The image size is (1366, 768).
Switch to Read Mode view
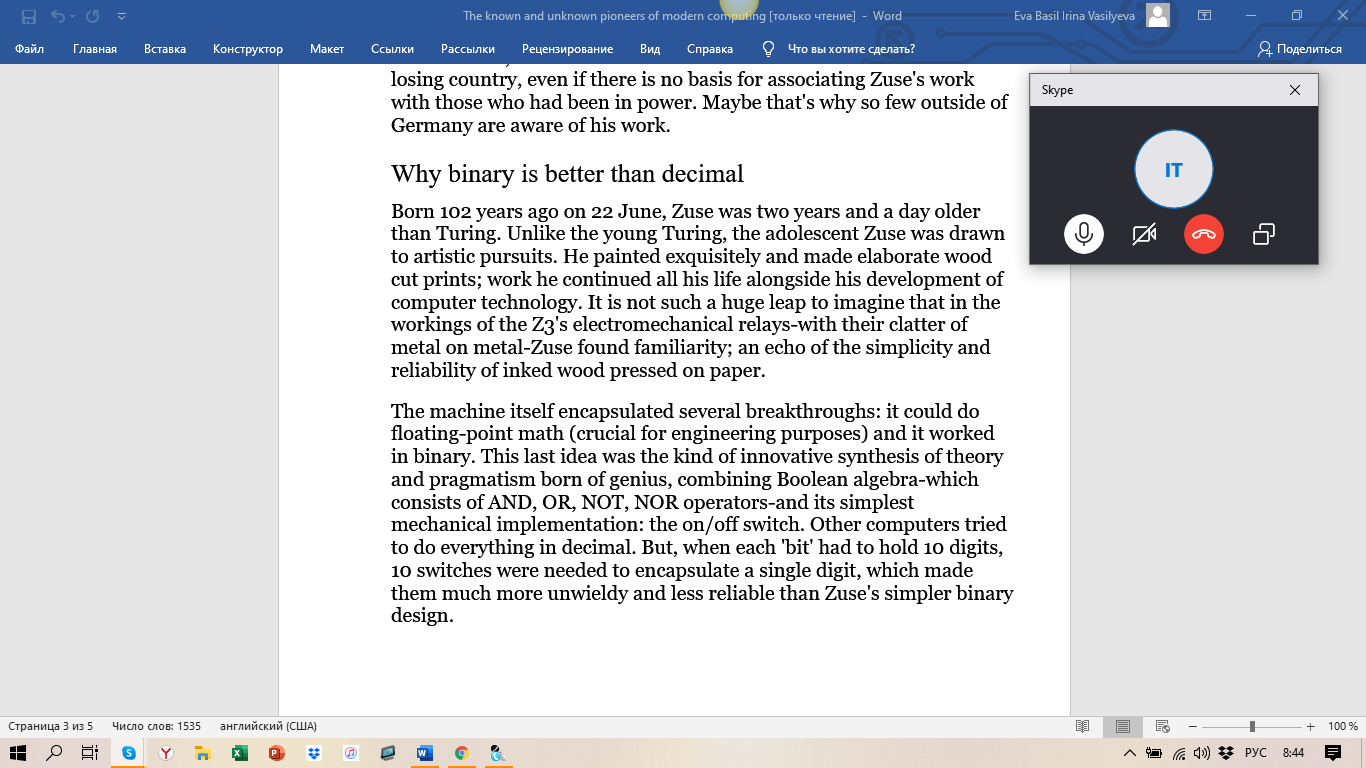click(x=1082, y=726)
